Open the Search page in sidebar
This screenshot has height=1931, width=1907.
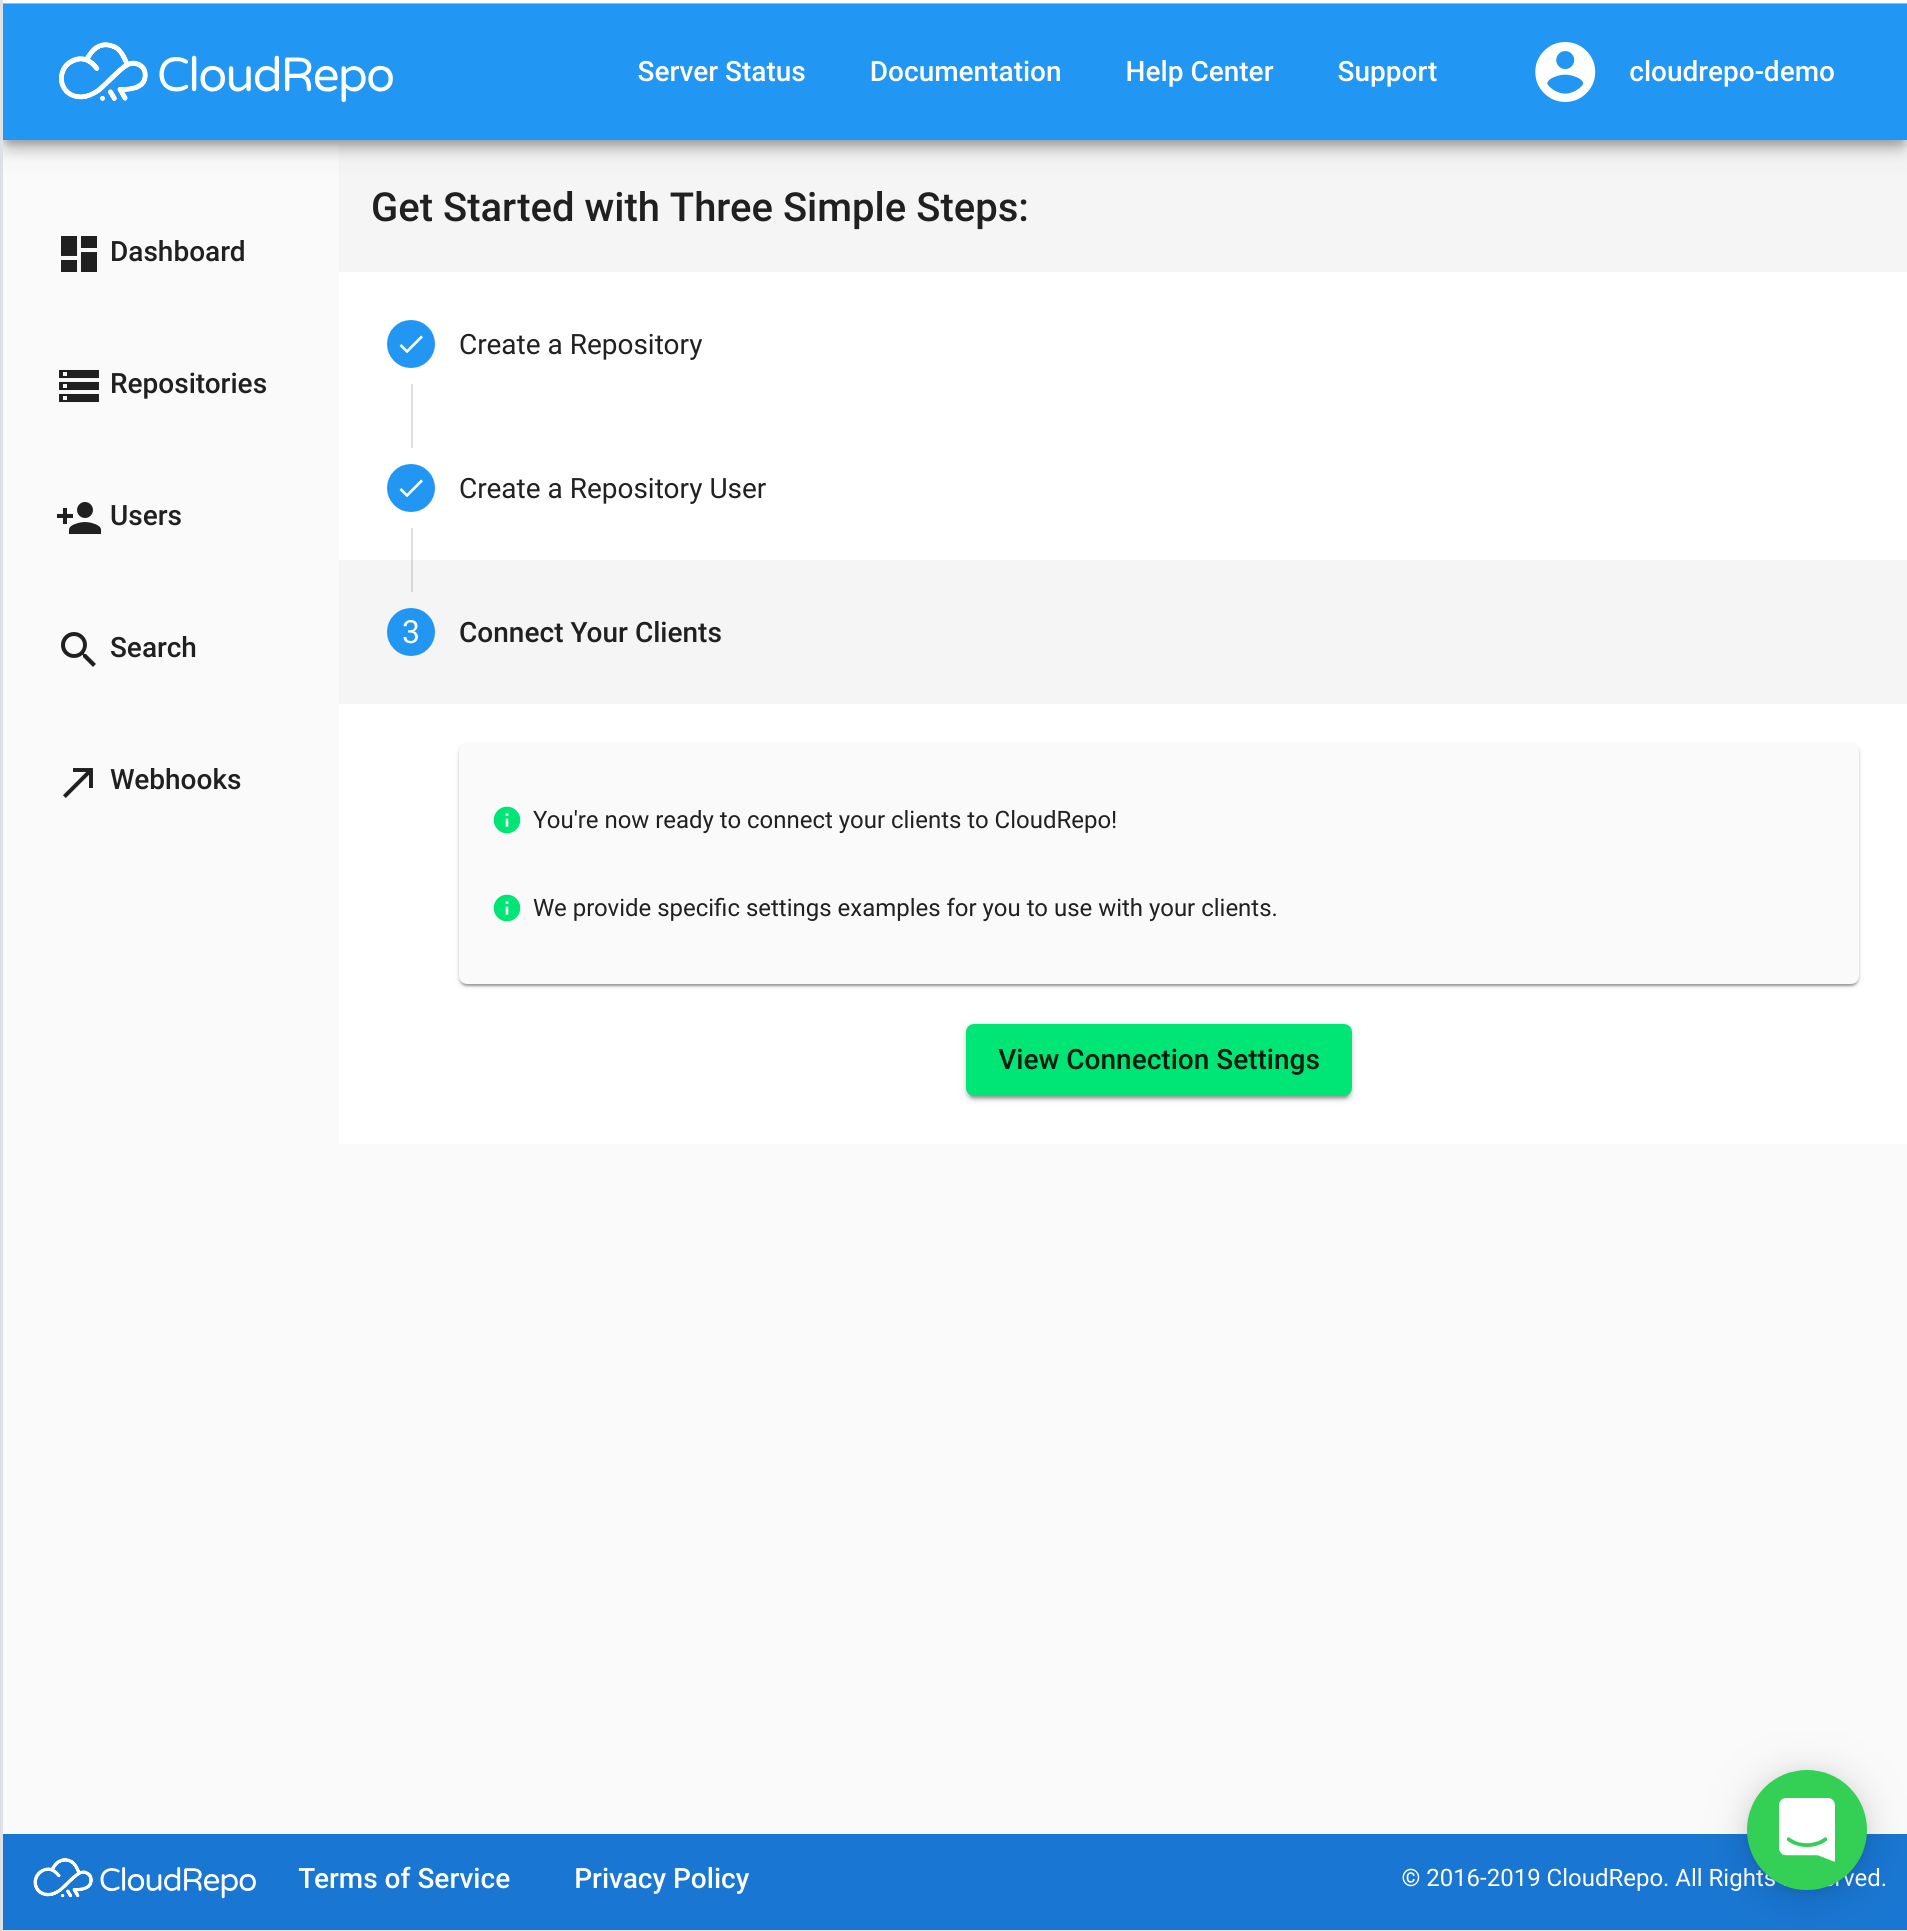tap(152, 648)
